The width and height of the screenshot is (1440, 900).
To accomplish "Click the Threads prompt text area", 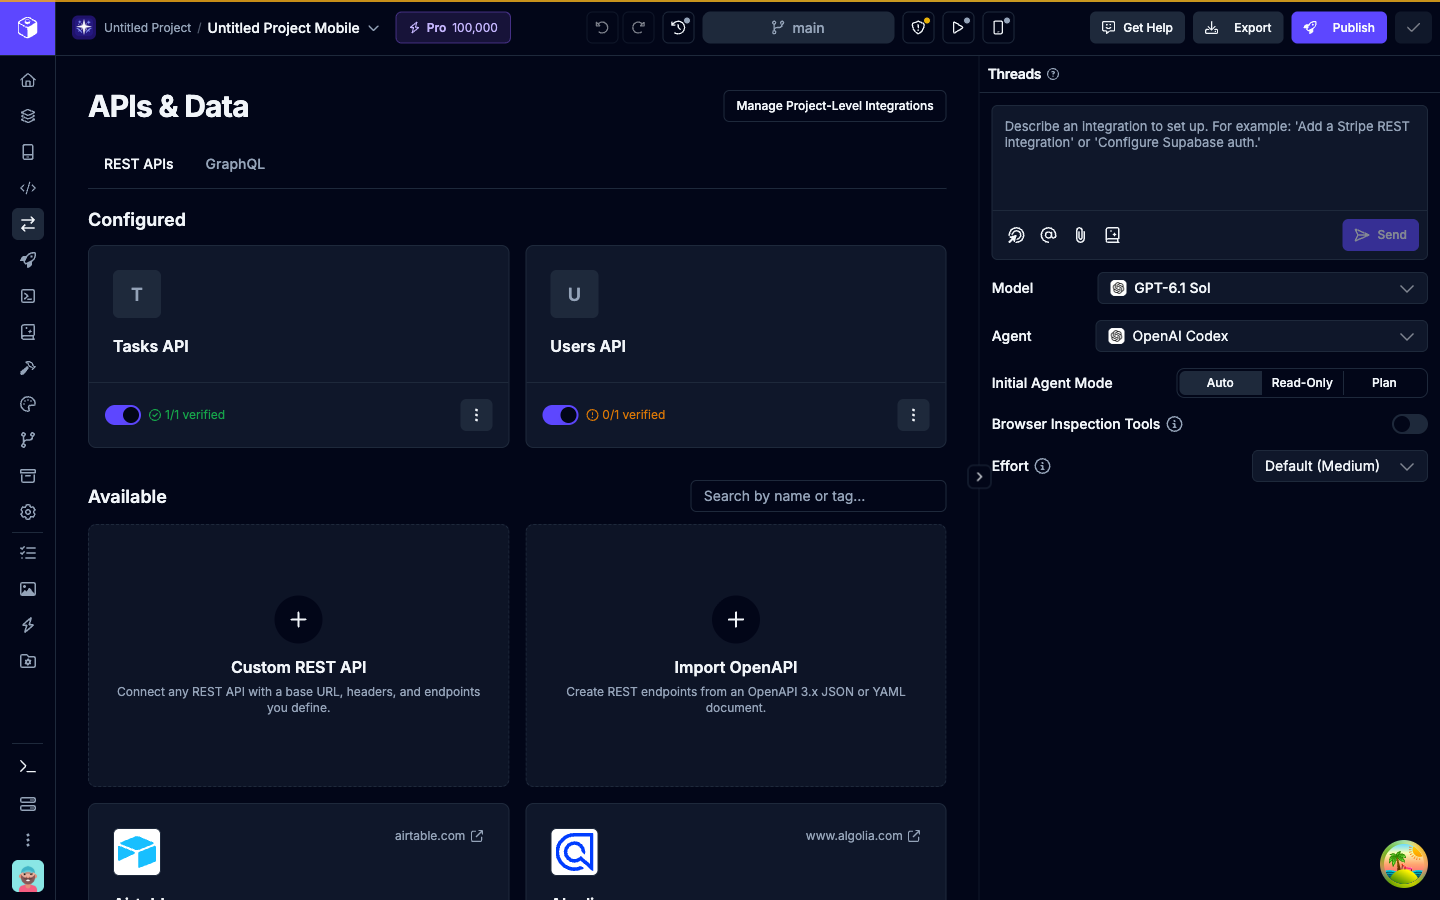I will [x=1209, y=158].
